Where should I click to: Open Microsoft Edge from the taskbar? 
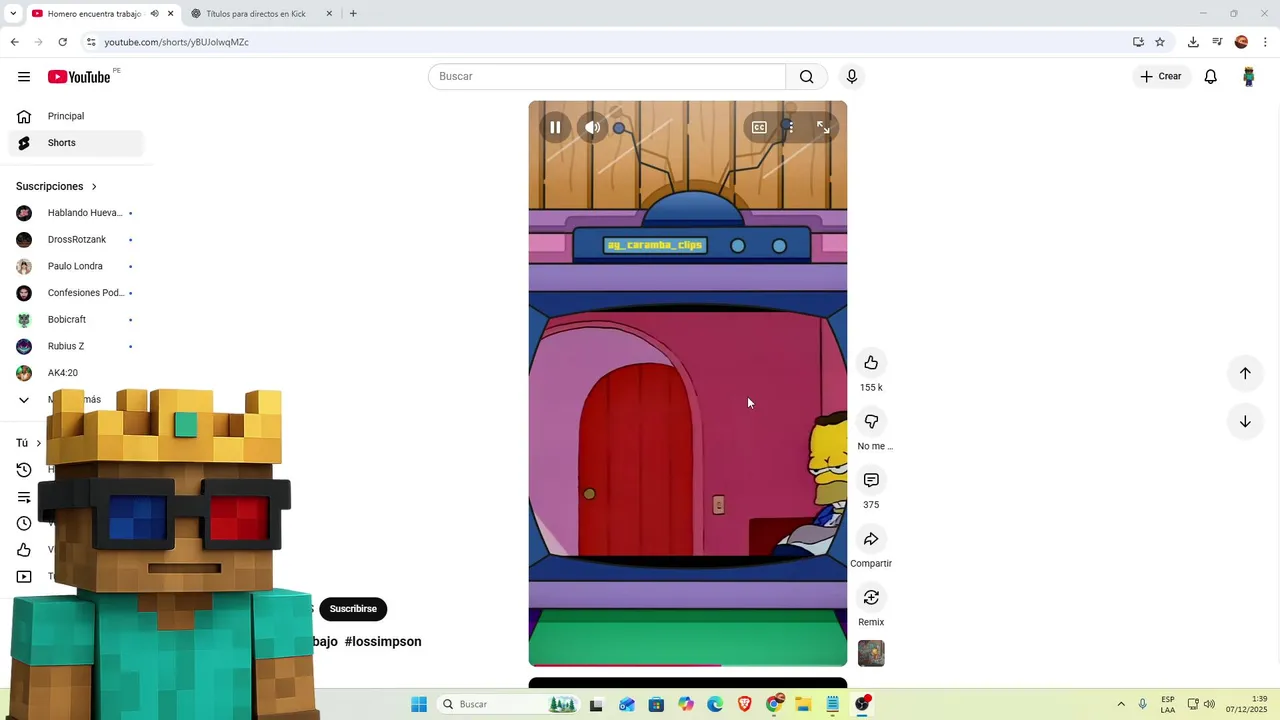point(715,704)
